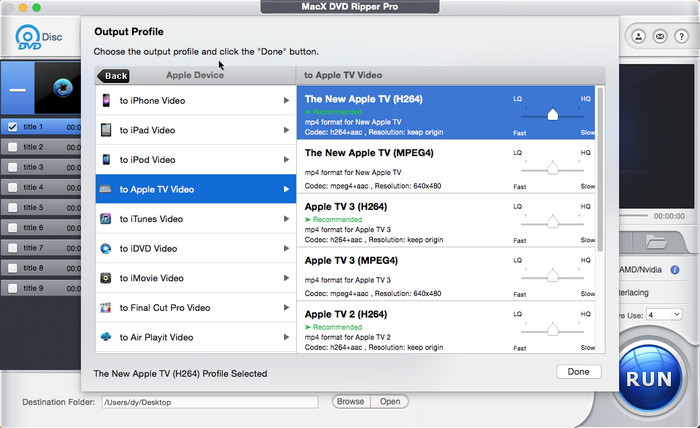Click the iPad device icon
Screen dimensions: 700x428
pos(106,130)
